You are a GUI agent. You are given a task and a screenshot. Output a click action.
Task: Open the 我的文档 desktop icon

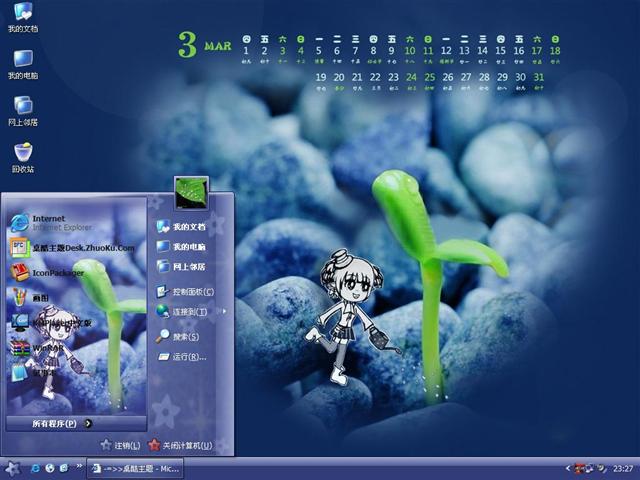click(x=23, y=16)
